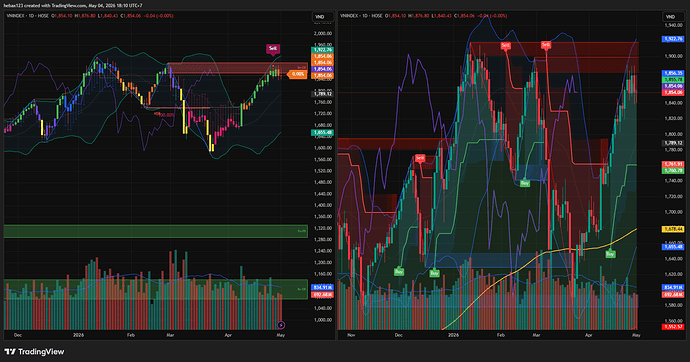Click the 1,940.00 price axis tick
The height and width of the screenshot is (362, 690).
pyautogui.click(x=673, y=26)
